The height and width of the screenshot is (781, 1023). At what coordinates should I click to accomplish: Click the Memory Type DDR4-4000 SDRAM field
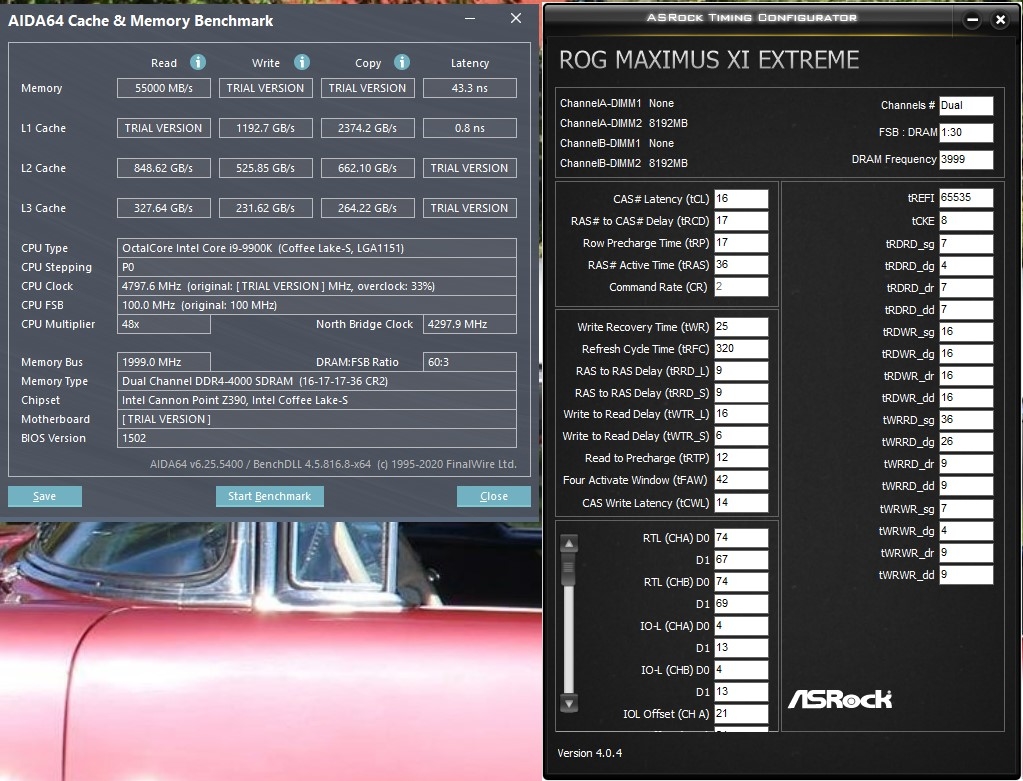tap(317, 381)
